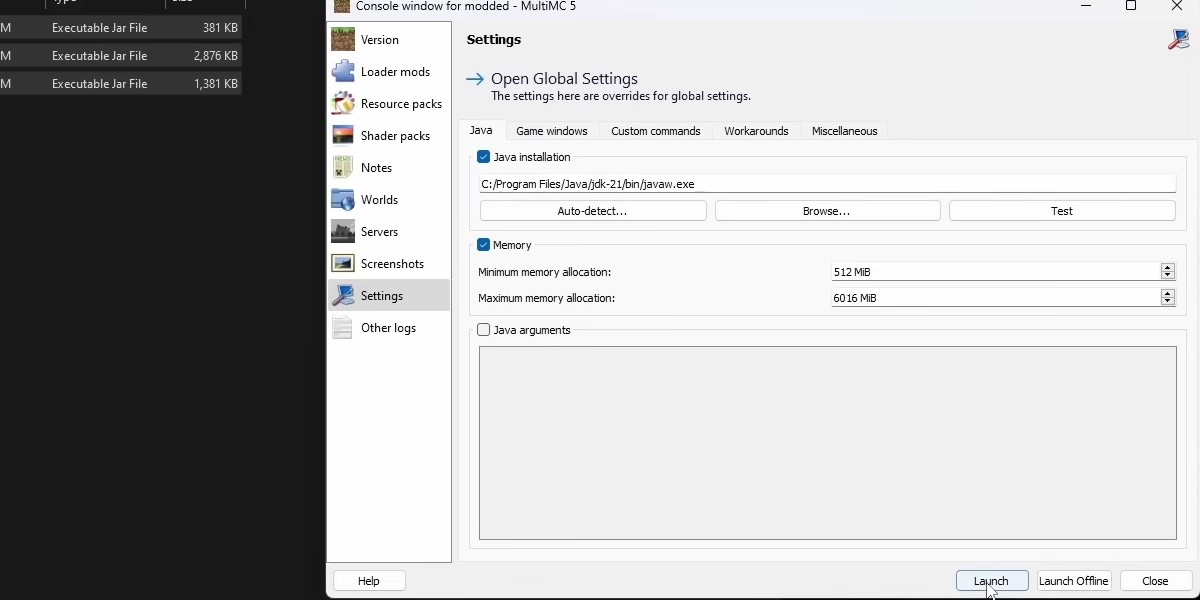Open Loader mods via puzzle piece icon
Screen dimensions: 1200x600
tap(345, 71)
